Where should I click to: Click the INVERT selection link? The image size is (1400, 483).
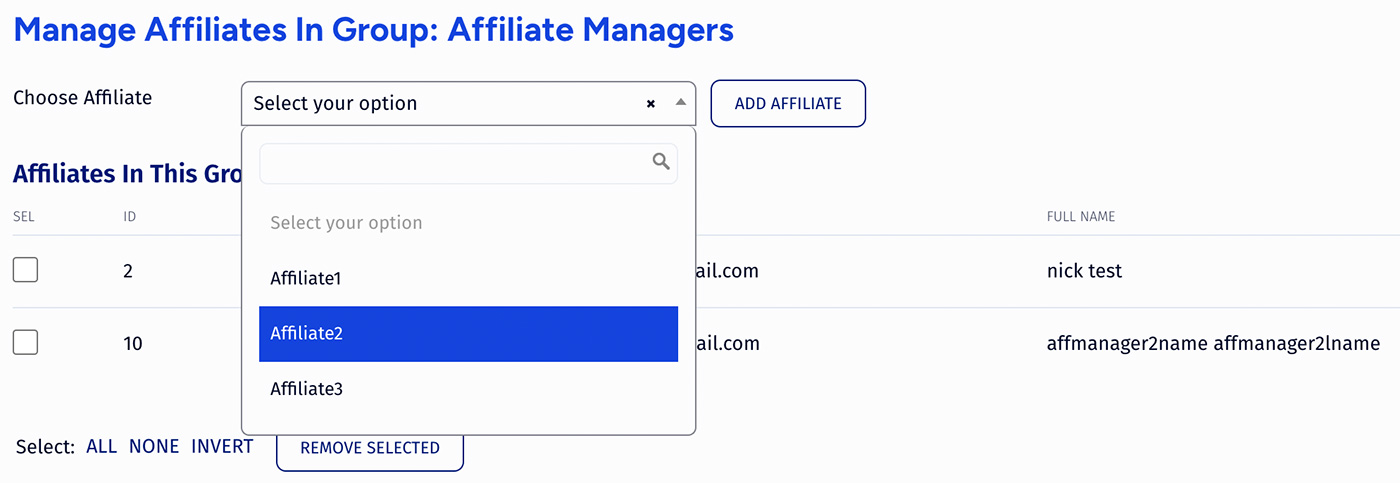click(x=222, y=447)
